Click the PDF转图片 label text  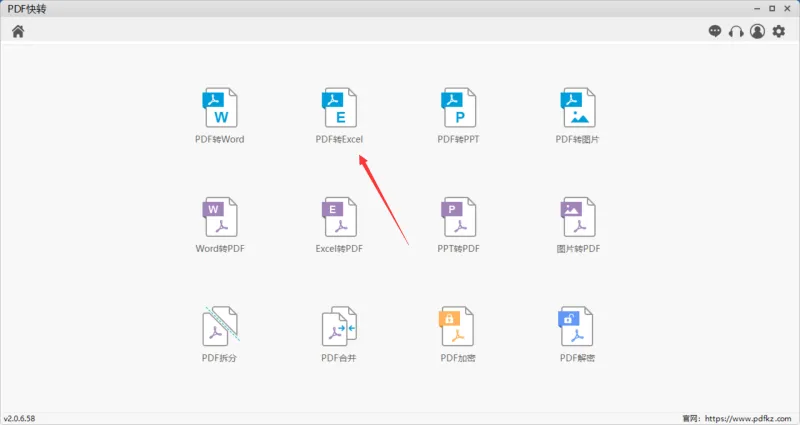(x=578, y=139)
